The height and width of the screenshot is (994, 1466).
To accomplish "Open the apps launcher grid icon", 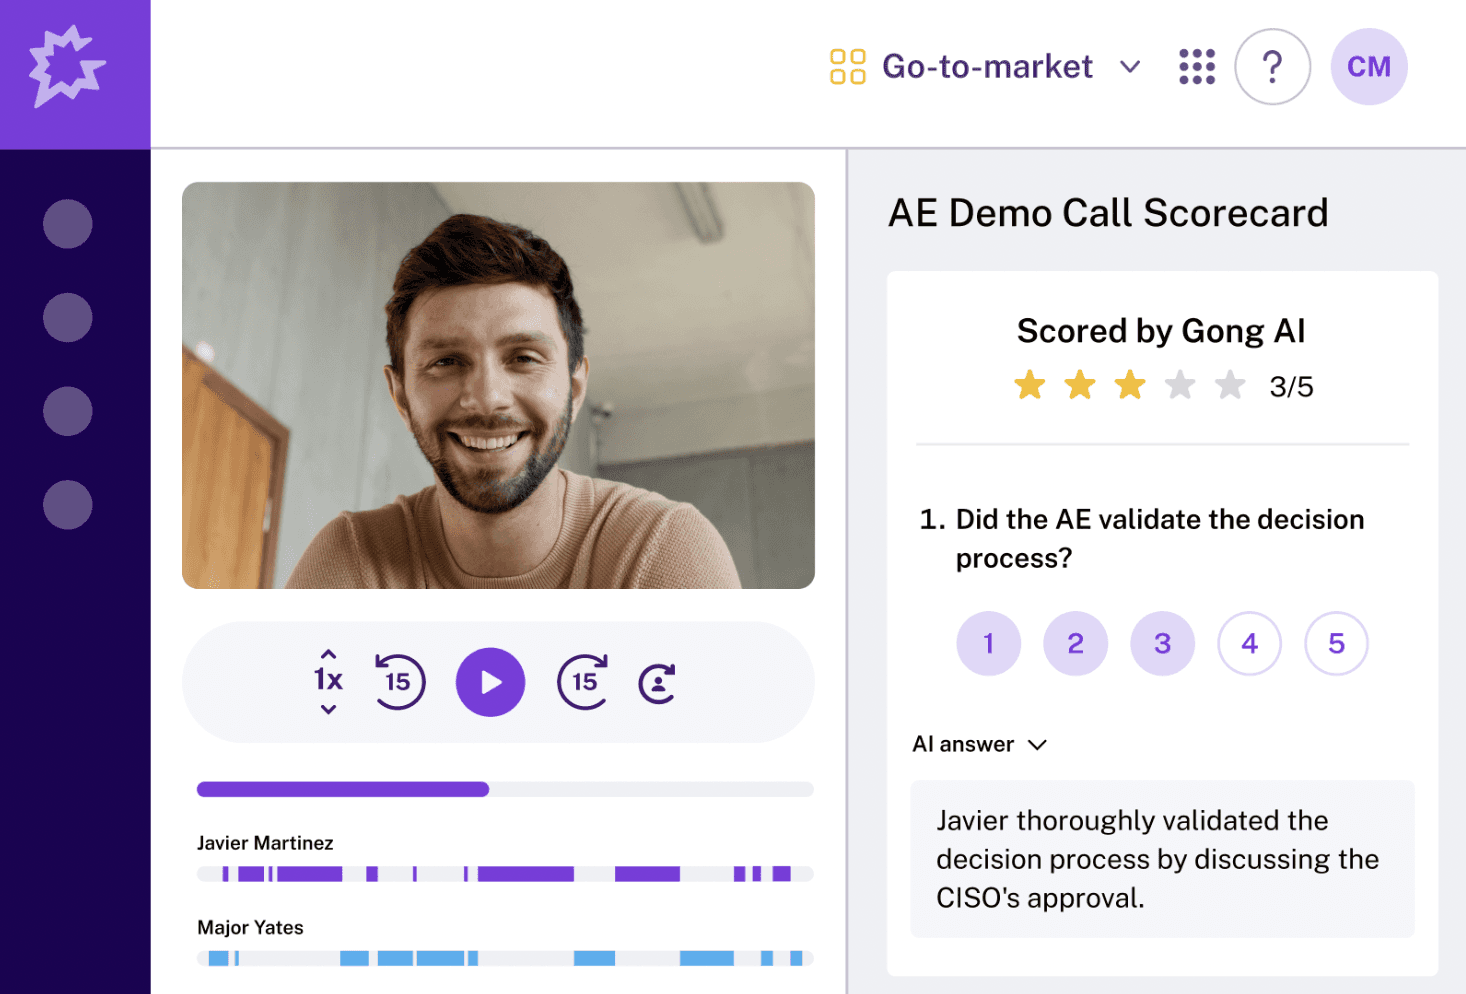I will (x=1196, y=66).
